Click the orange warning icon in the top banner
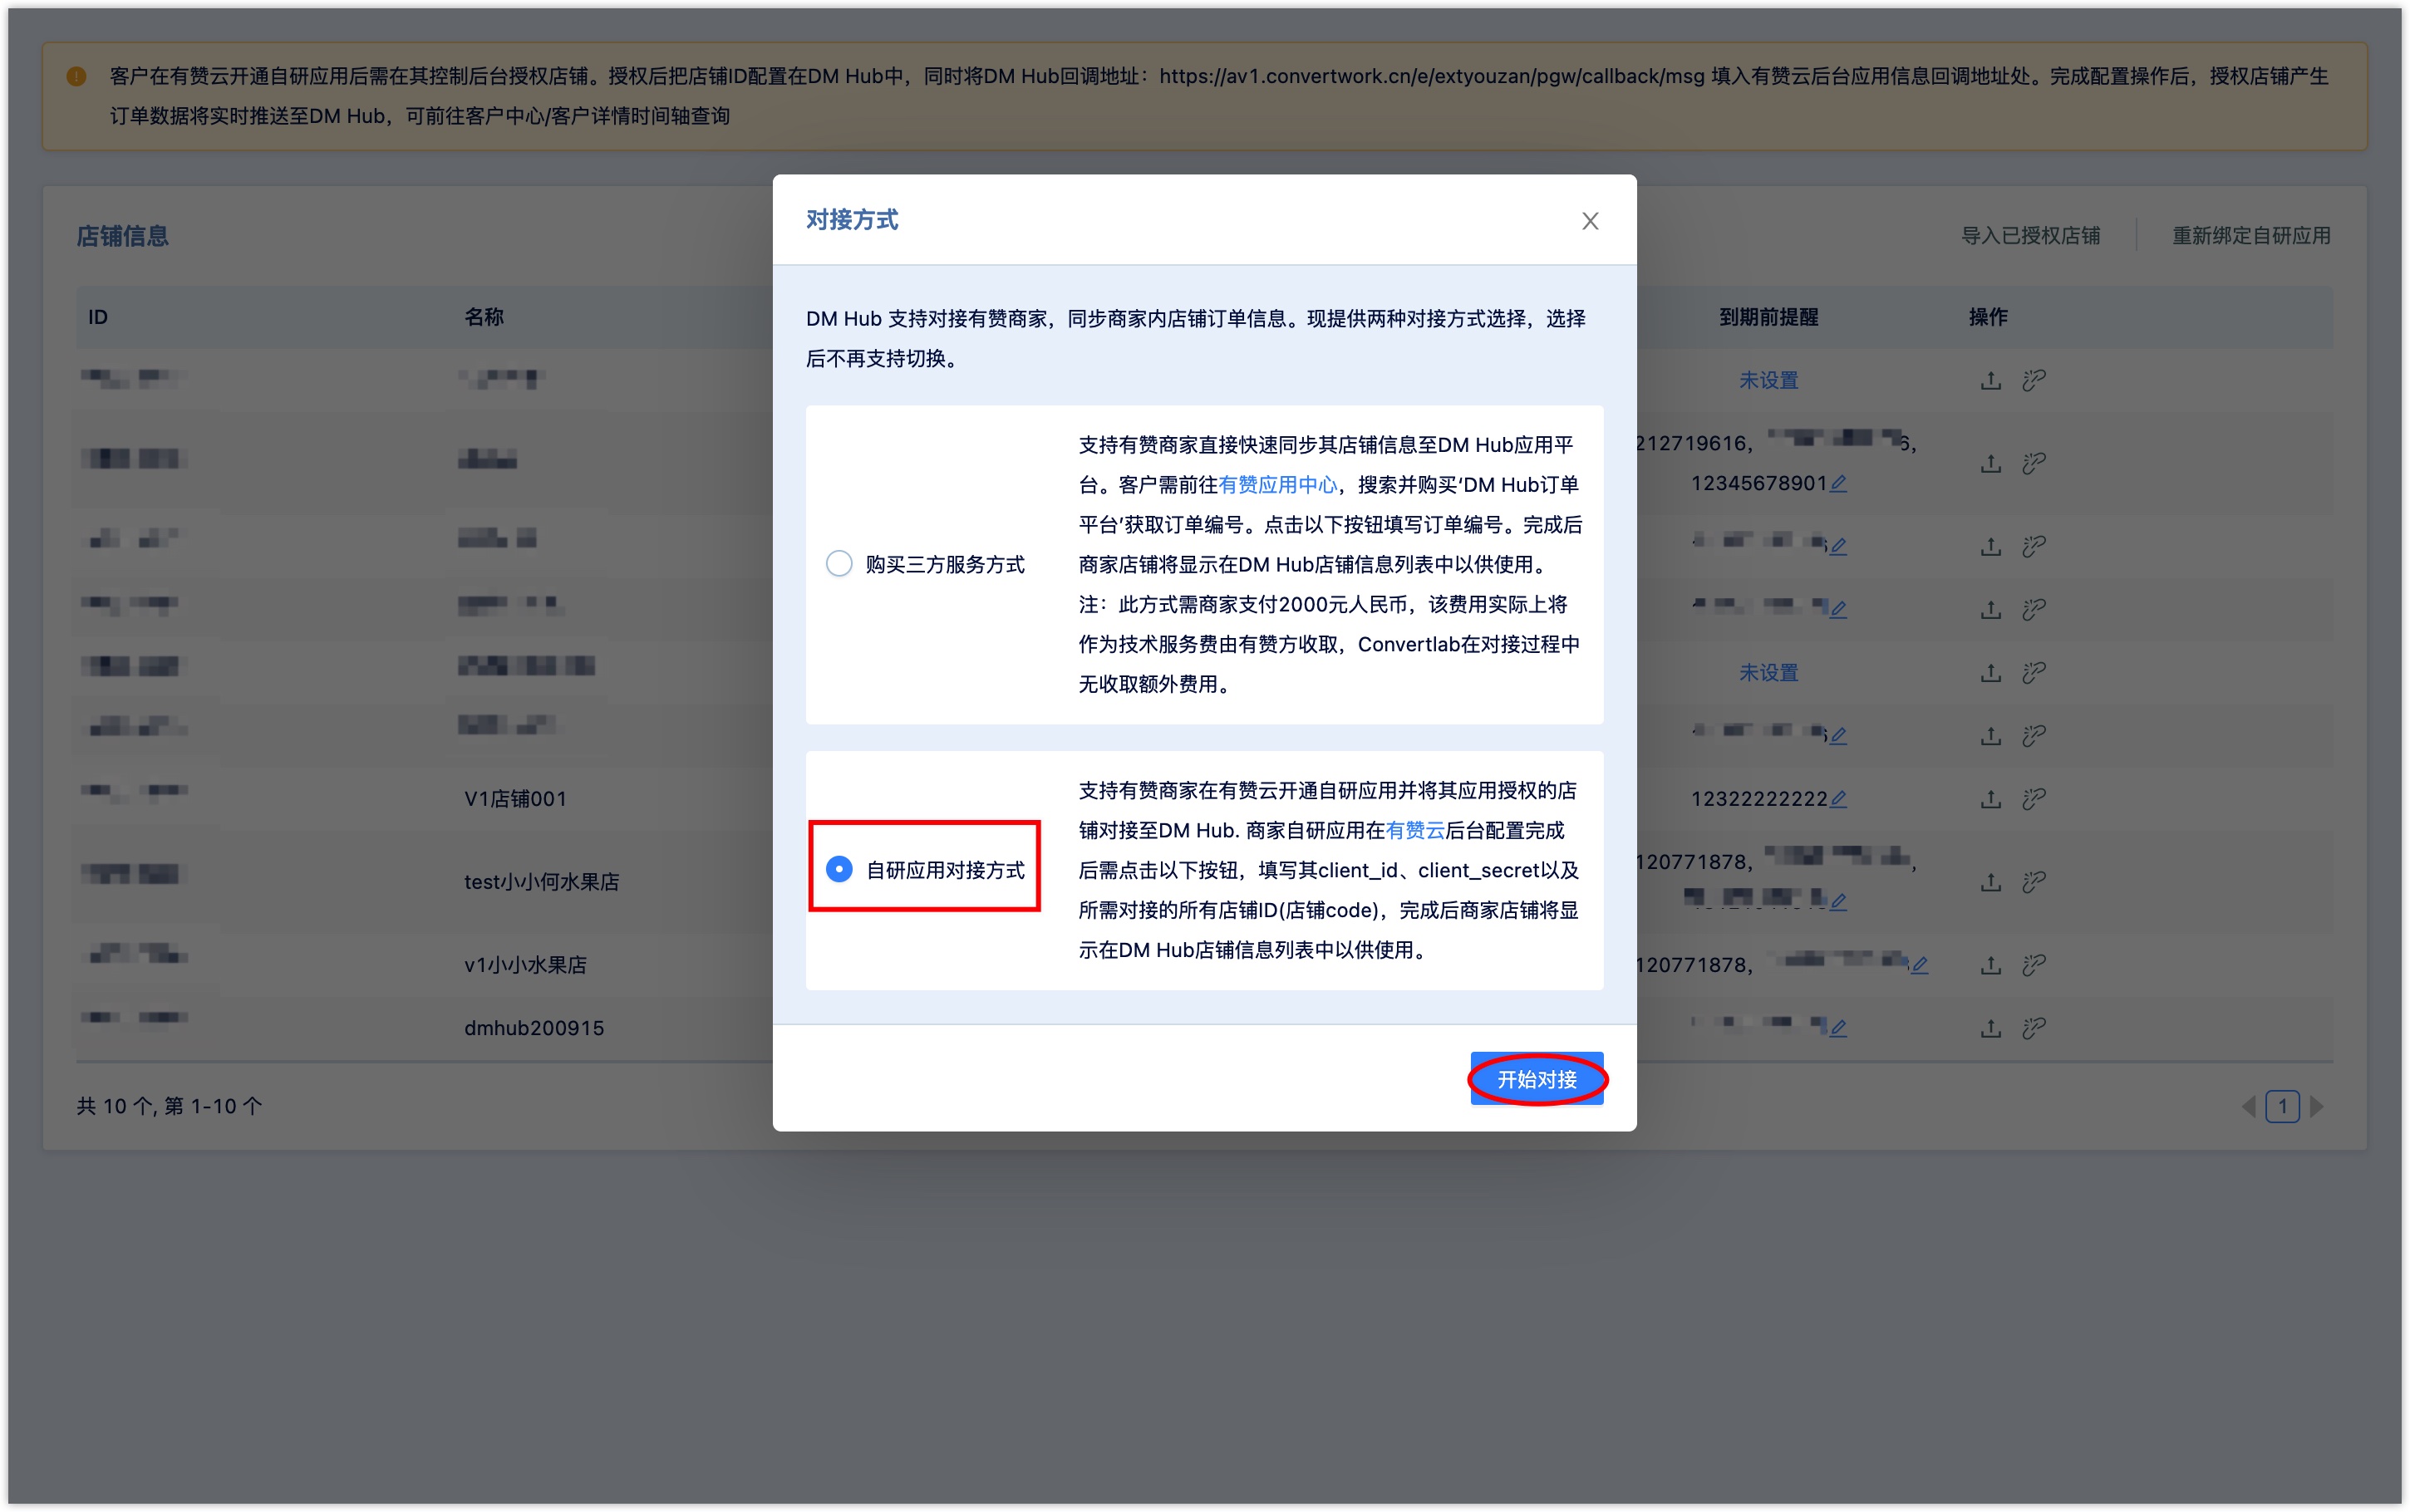 coord(76,76)
